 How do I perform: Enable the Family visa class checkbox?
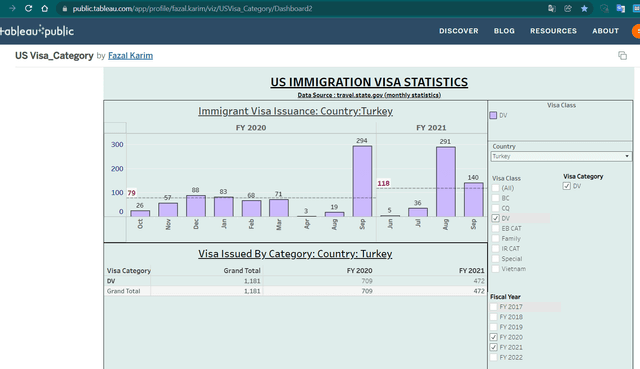(x=496, y=238)
